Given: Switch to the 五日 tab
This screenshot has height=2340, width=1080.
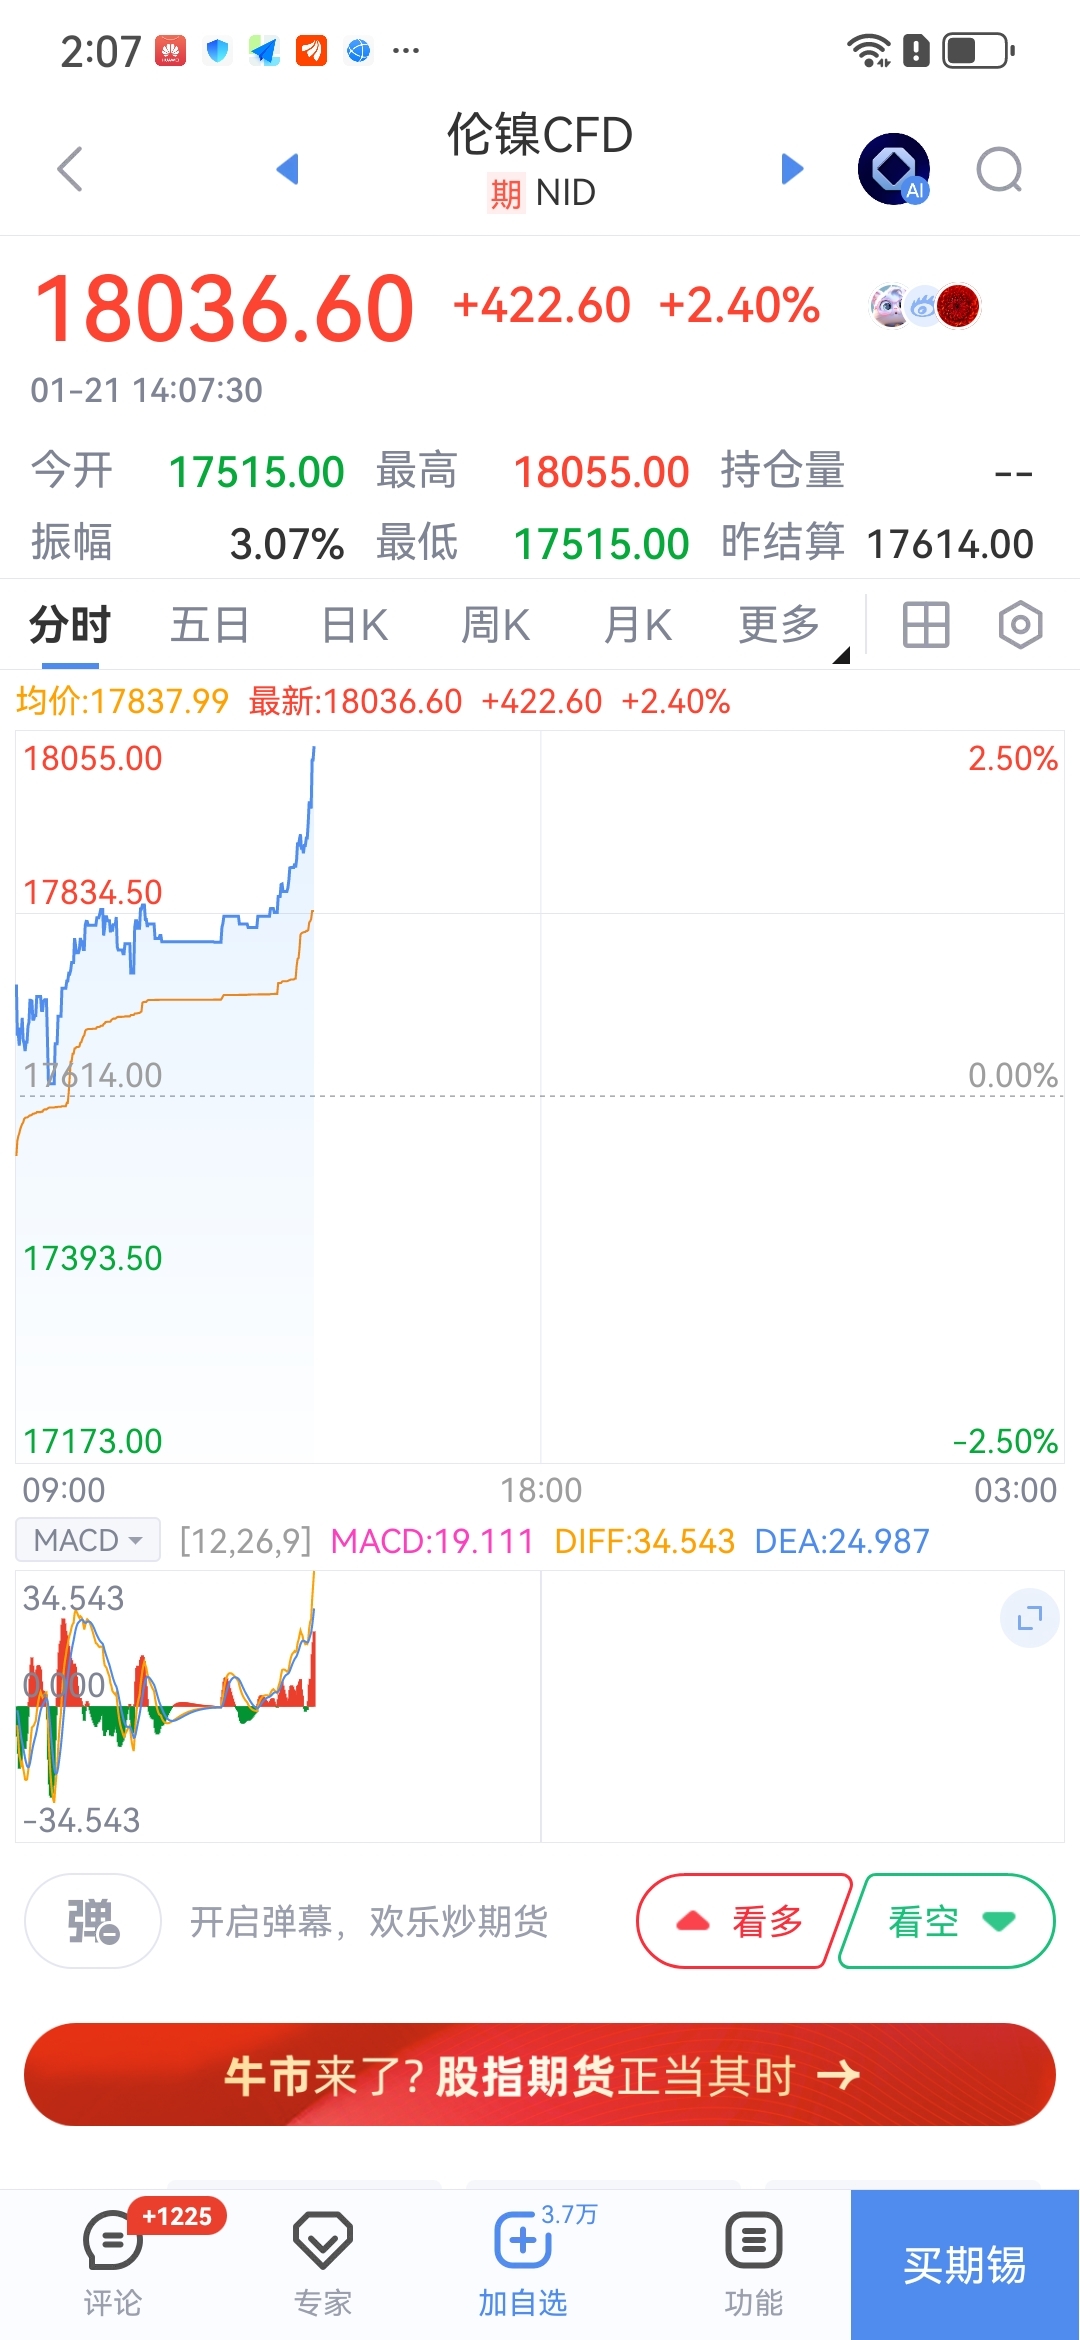Looking at the screenshot, I should 210,625.
